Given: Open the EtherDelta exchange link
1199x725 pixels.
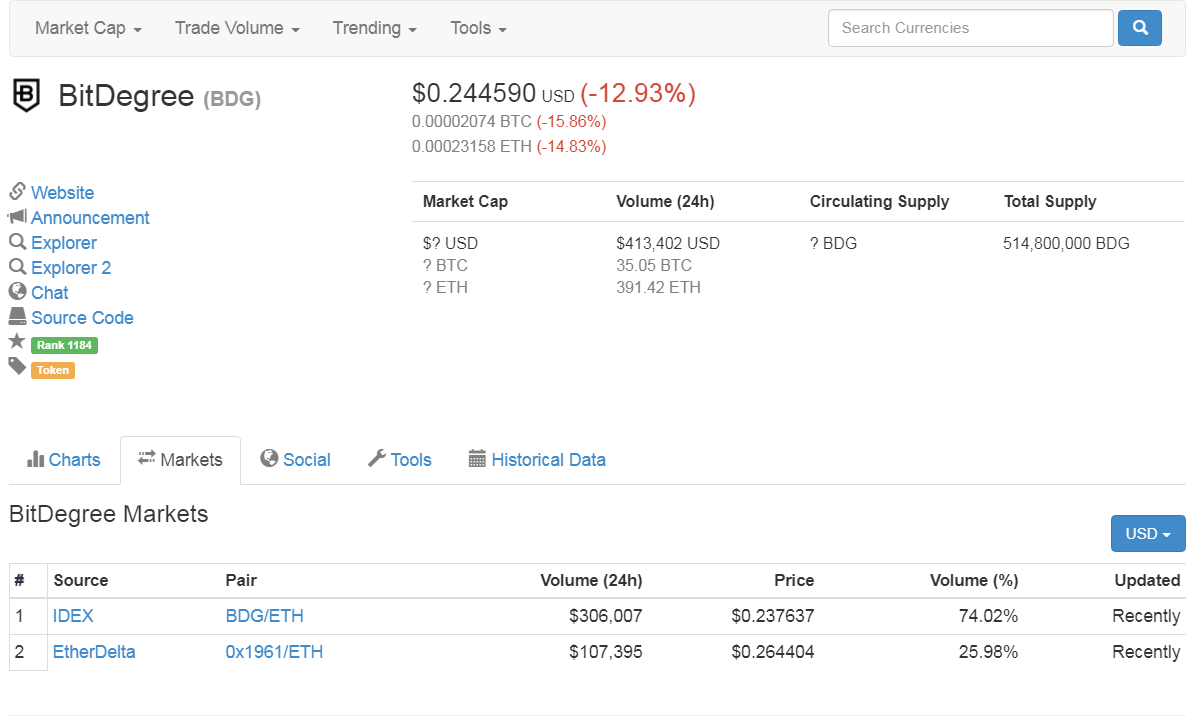Looking at the screenshot, I should [94, 652].
